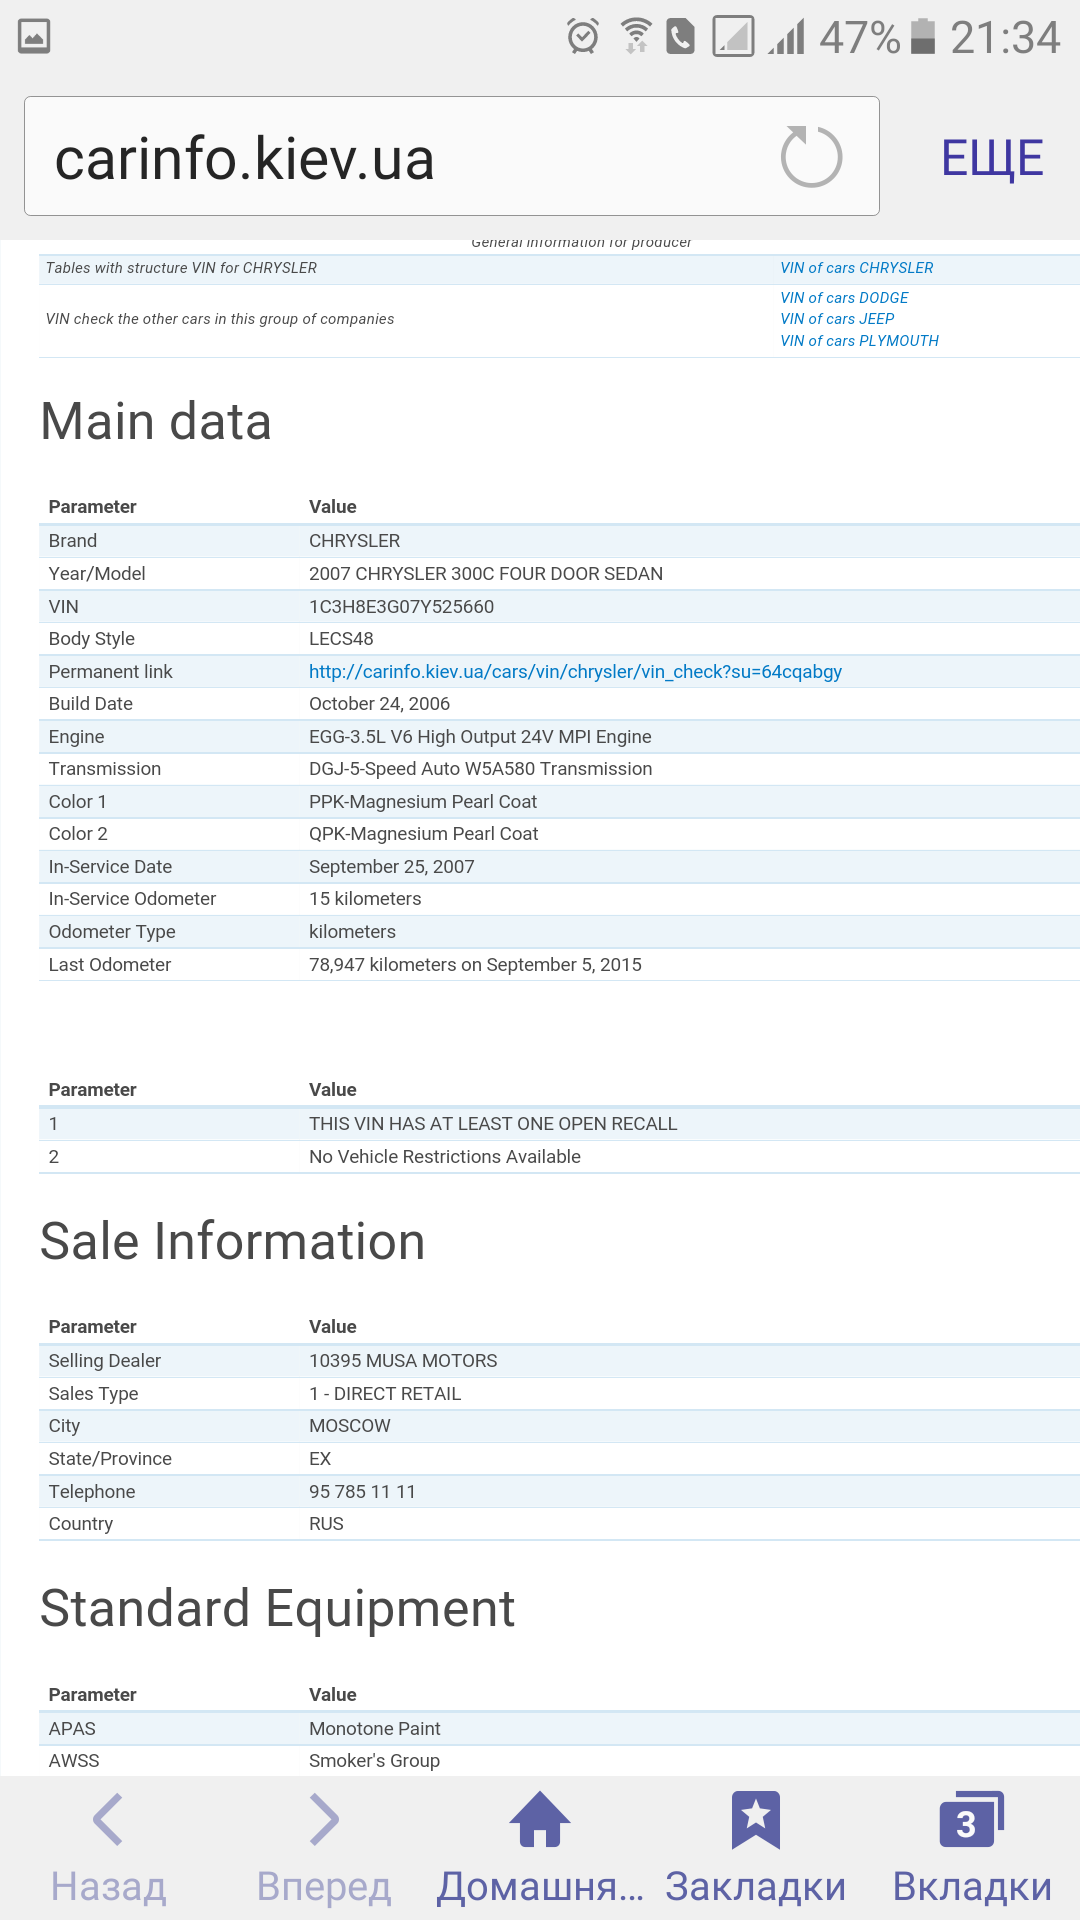Tap the phone call status icon
Image resolution: width=1080 pixels, height=1920 pixels.
(681, 37)
